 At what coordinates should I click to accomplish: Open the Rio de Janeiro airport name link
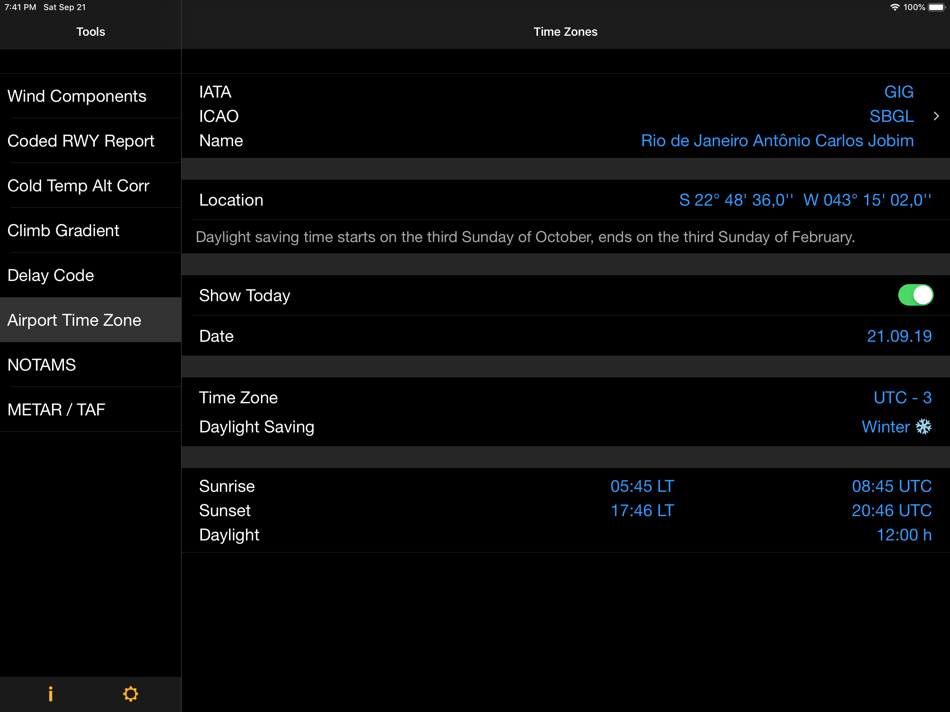click(778, 141)
